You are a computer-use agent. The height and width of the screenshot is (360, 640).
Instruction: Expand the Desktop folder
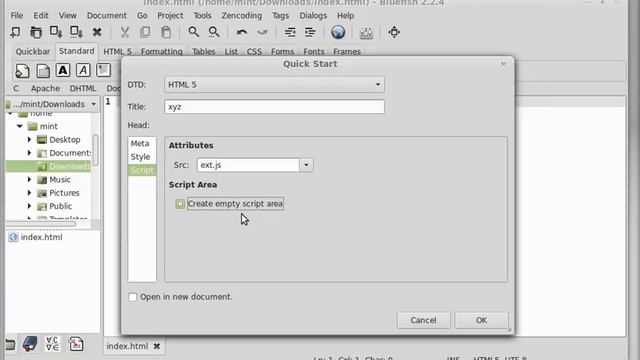pyautogui.click(x=29, y=140)
